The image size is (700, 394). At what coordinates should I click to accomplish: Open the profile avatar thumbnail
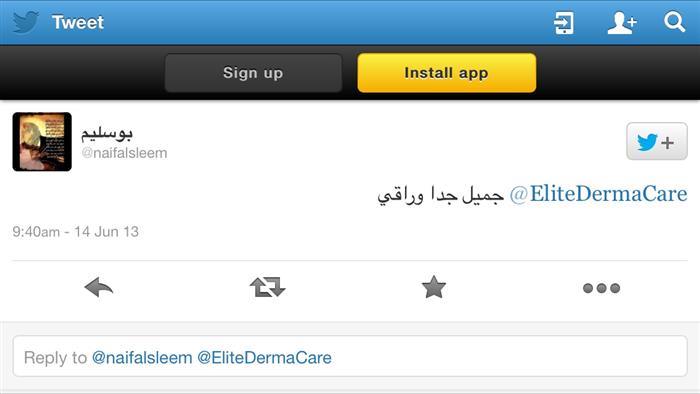point(42,141)
